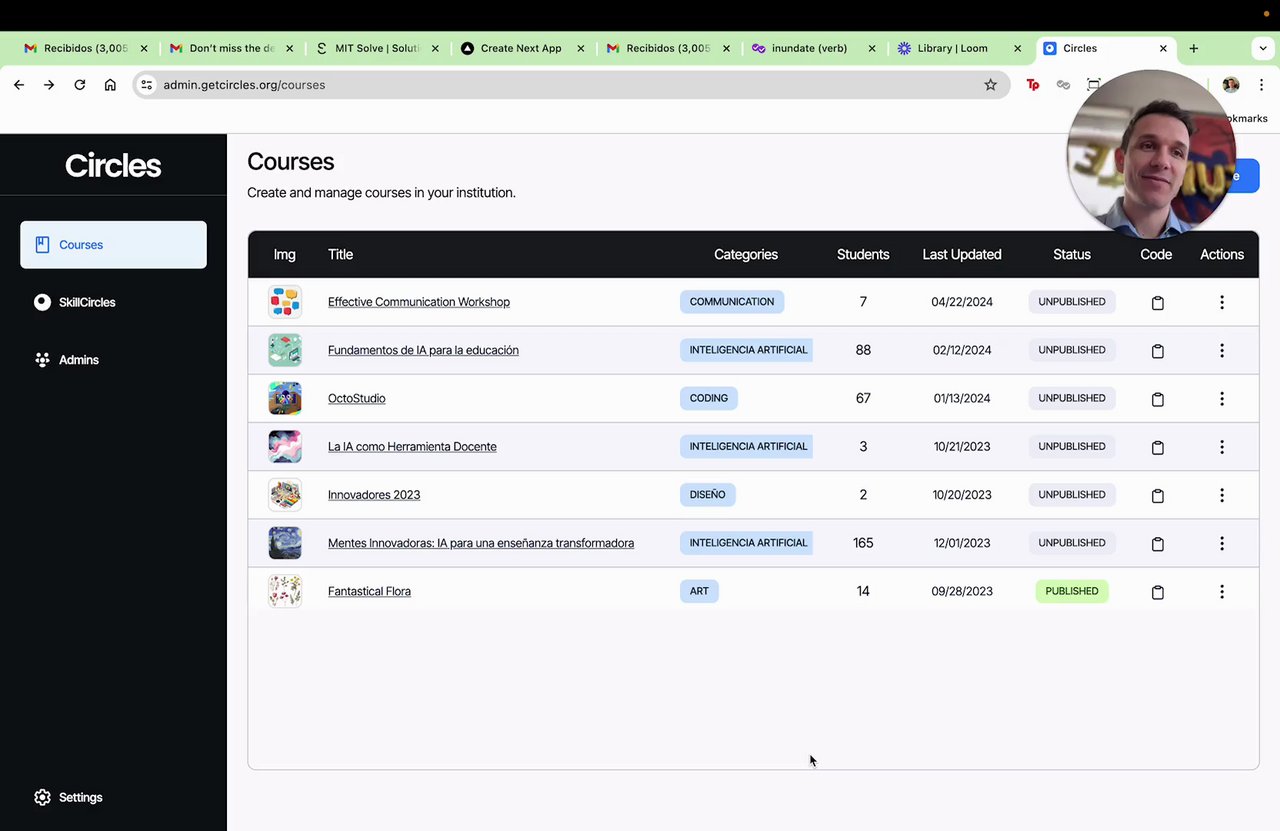
Task: Click UNPUBLISHED status on OctoStudio row
Action: coord(1072,398)
